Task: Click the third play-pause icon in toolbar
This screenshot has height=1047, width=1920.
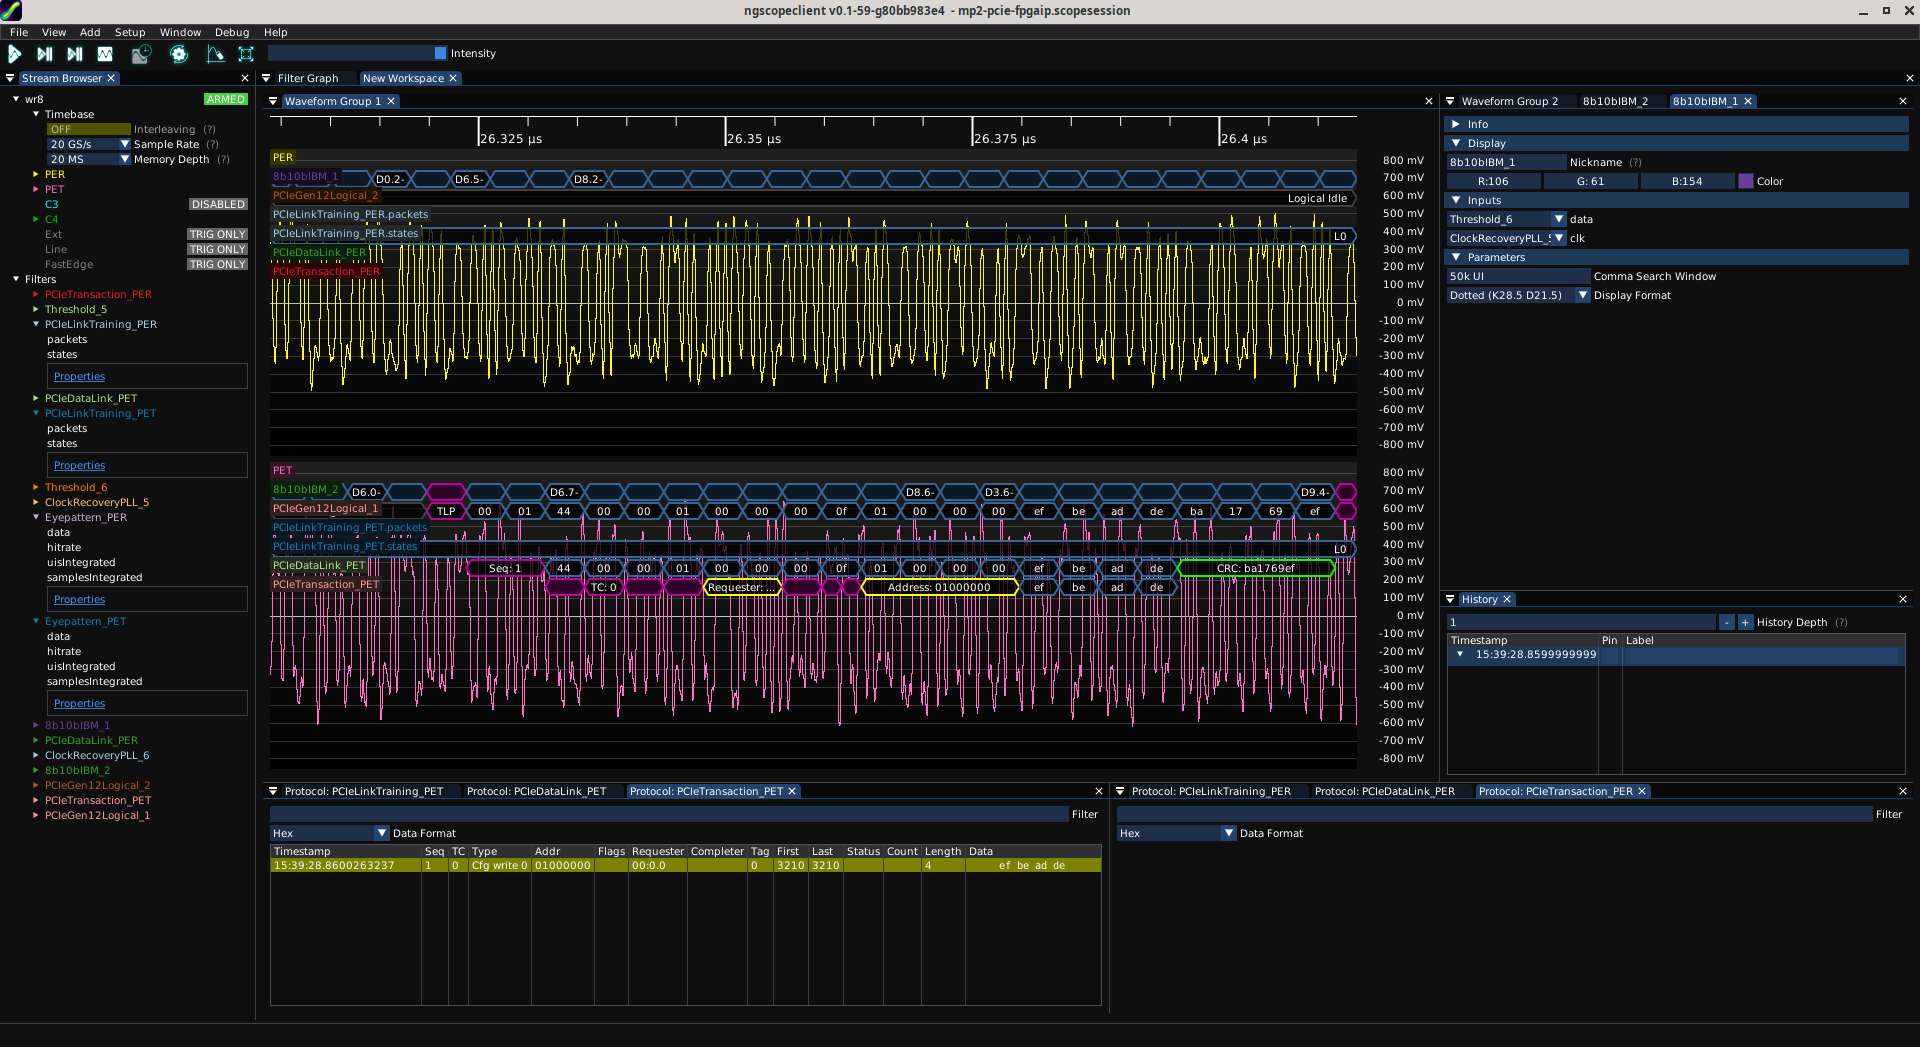Action: 75,54
